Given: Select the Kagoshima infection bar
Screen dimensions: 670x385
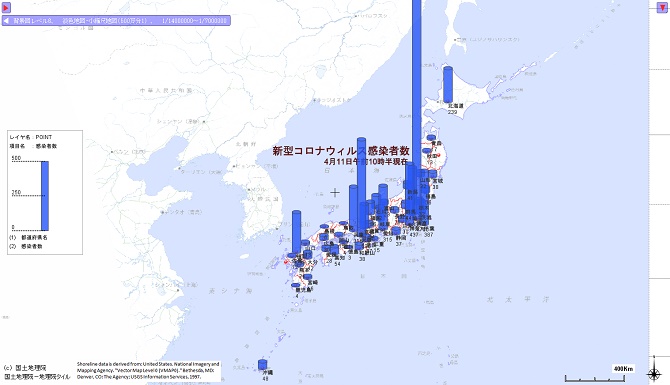Looking at the screenshot, I should pyautogui.click(x=296, y=285).
